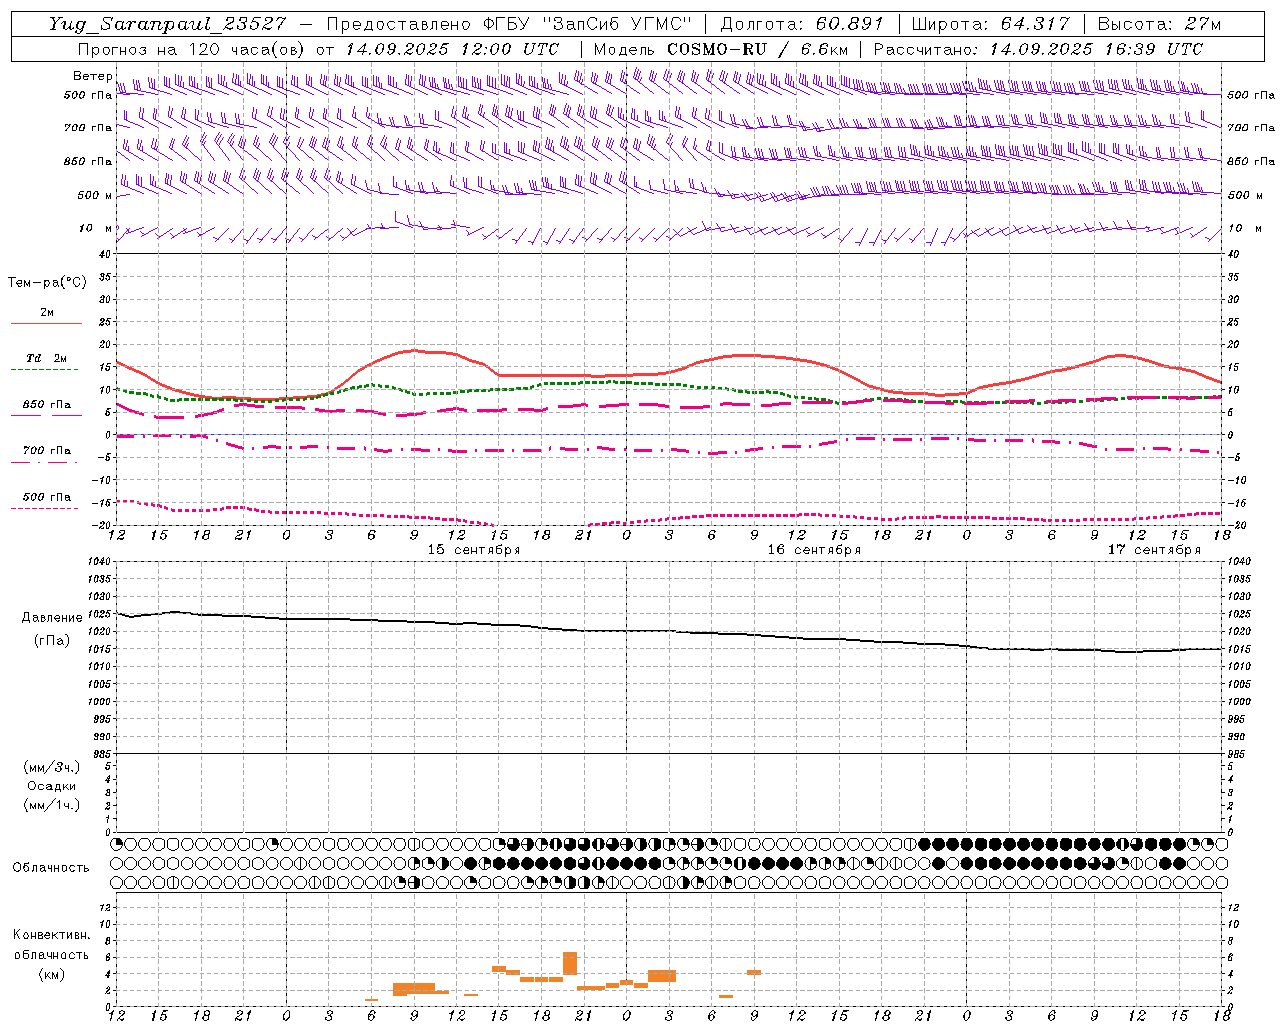
Task: Click the tallest orange convective cloud bar
Action: [570, 963]
